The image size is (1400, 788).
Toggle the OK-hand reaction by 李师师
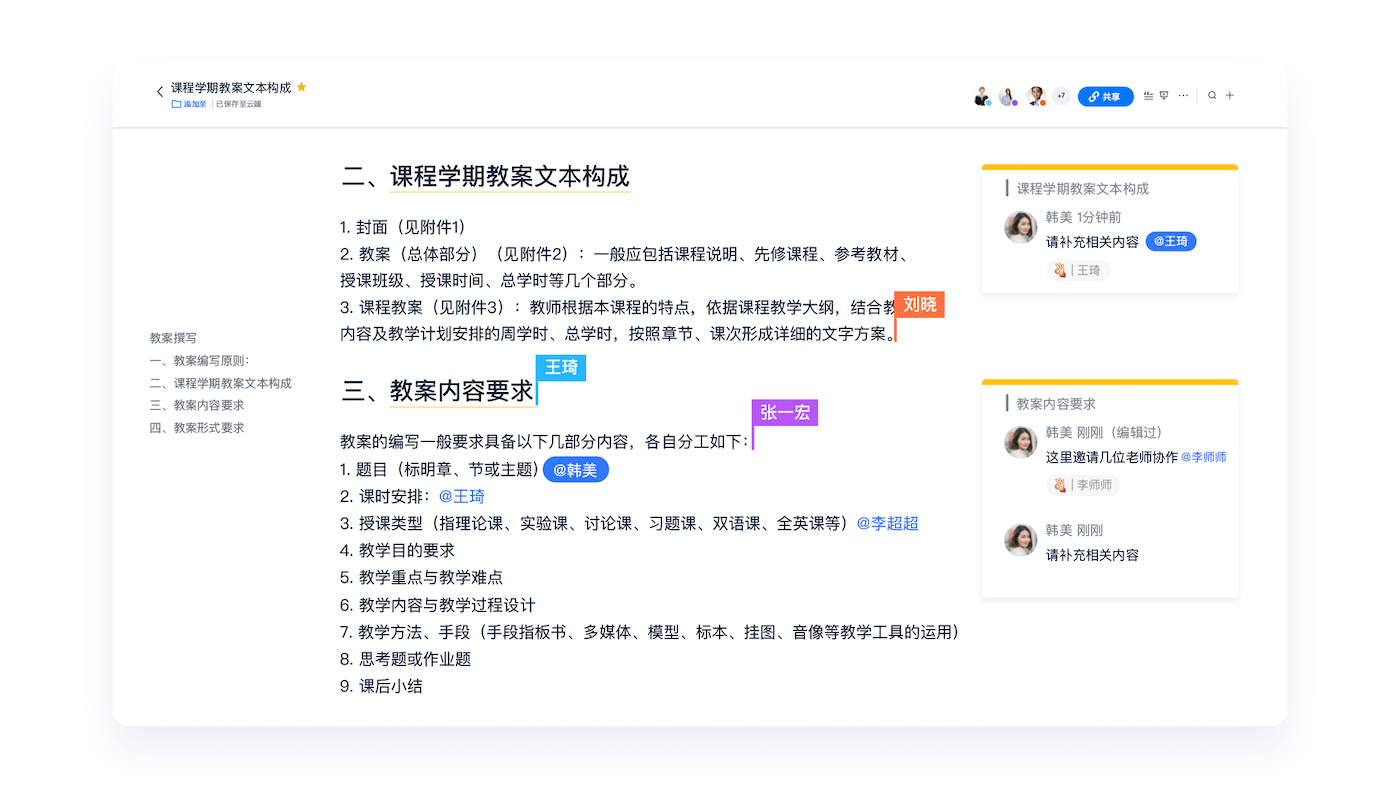click(1083, 485)
